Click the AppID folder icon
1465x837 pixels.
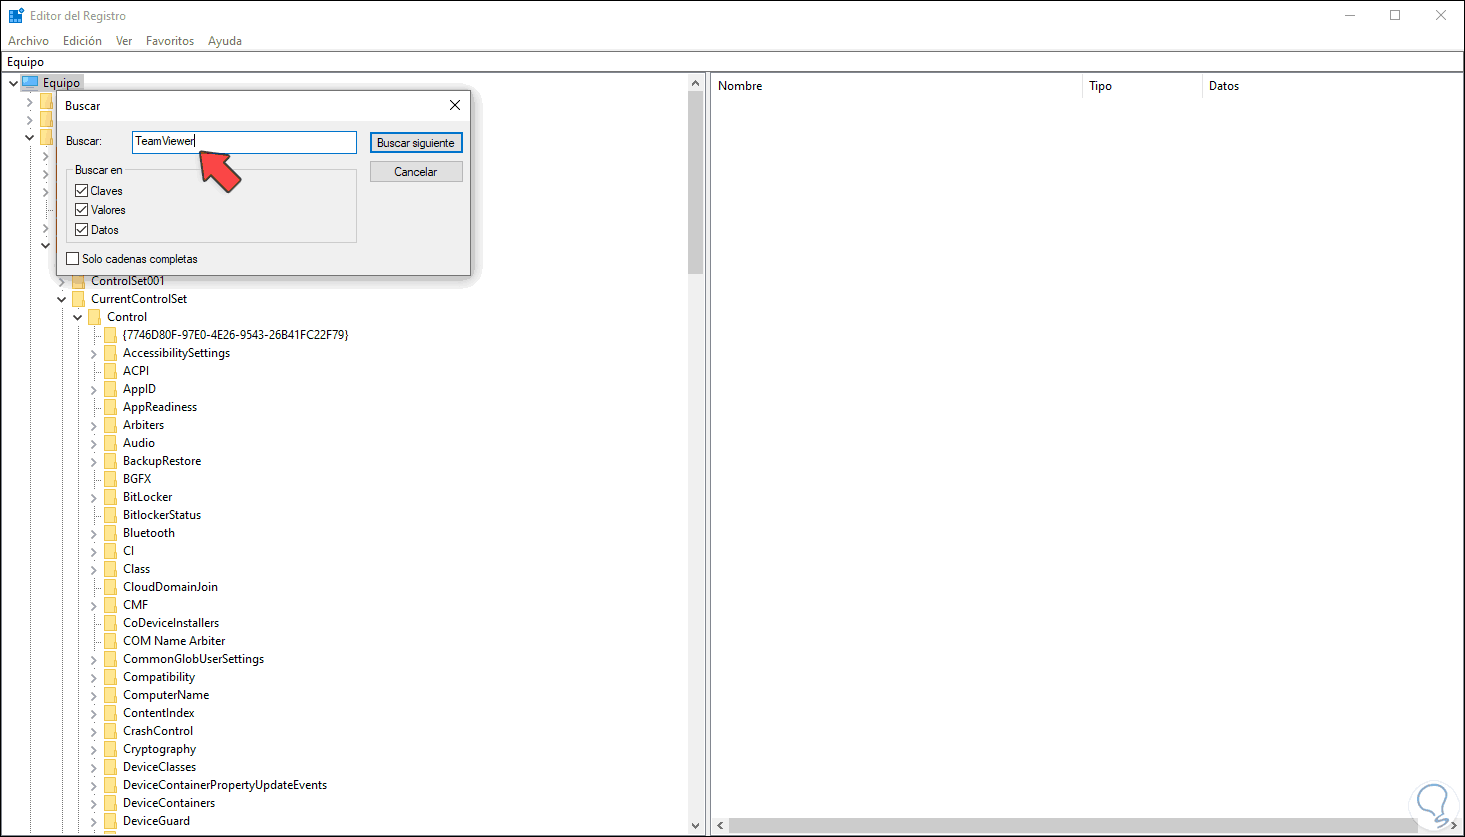tap(111, 389)
